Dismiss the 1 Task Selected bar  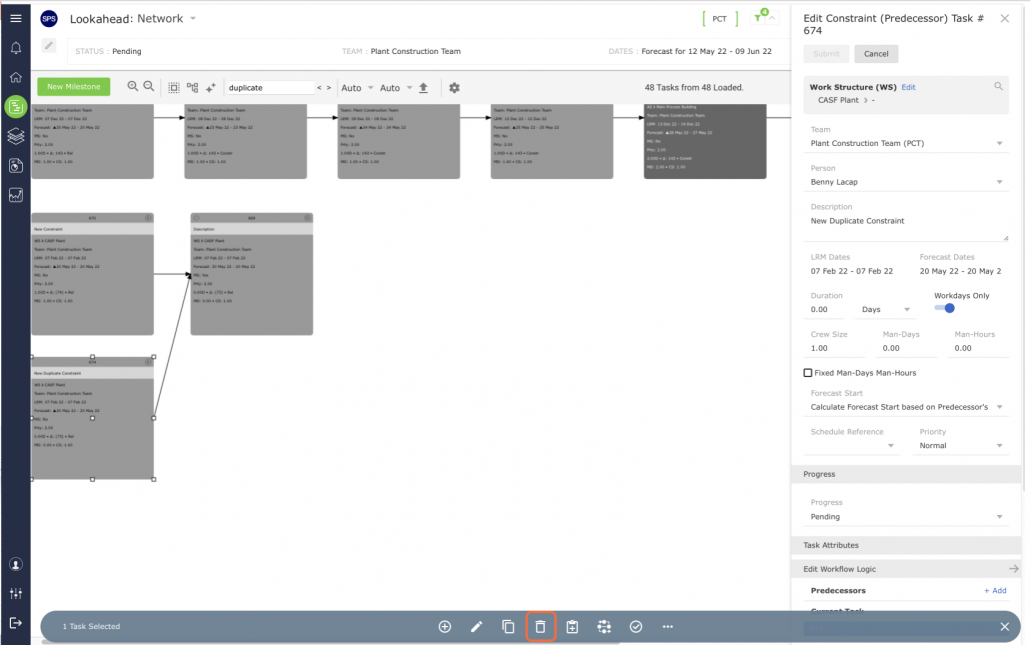click(1004, 627)
